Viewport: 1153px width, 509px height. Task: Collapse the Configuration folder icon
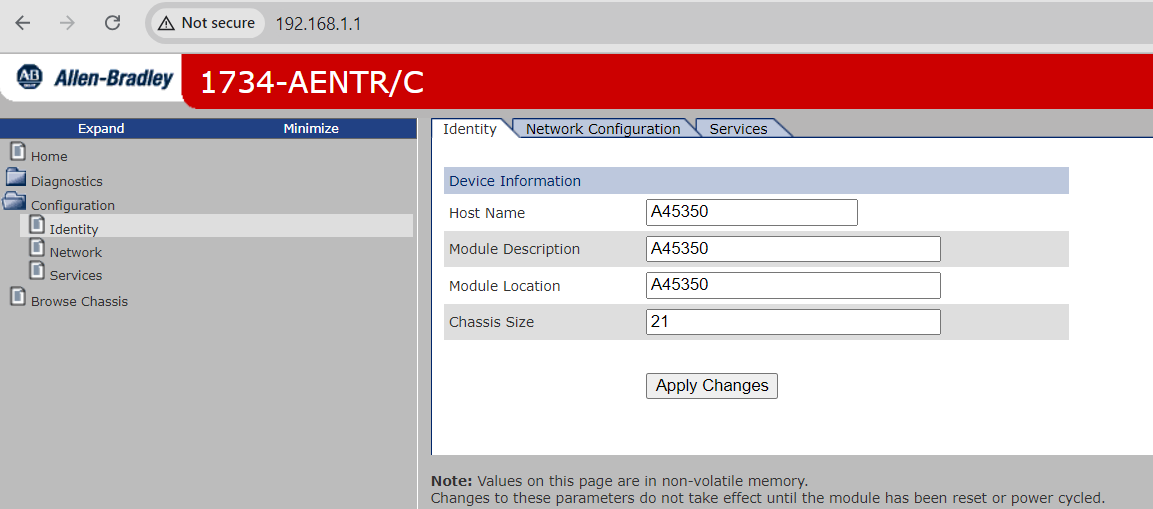click(x=15, y=202)
